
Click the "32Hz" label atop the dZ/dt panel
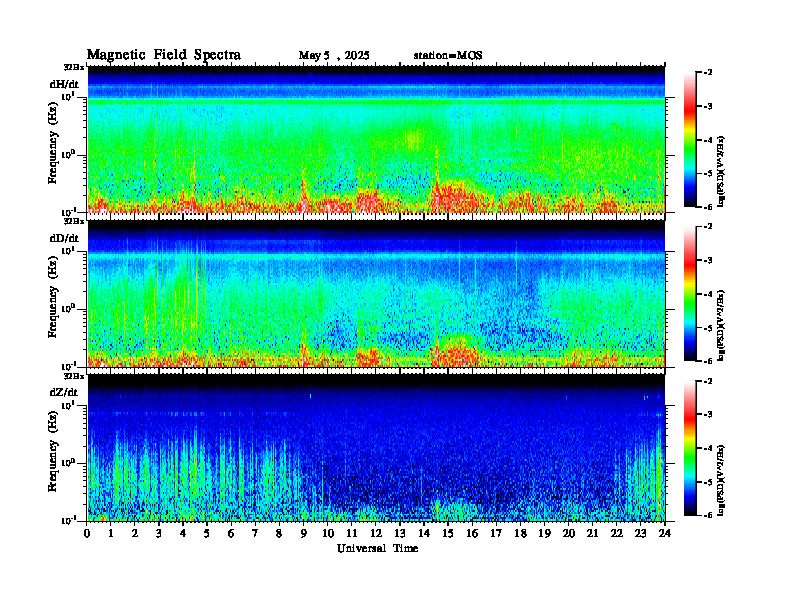click(74, 376)
